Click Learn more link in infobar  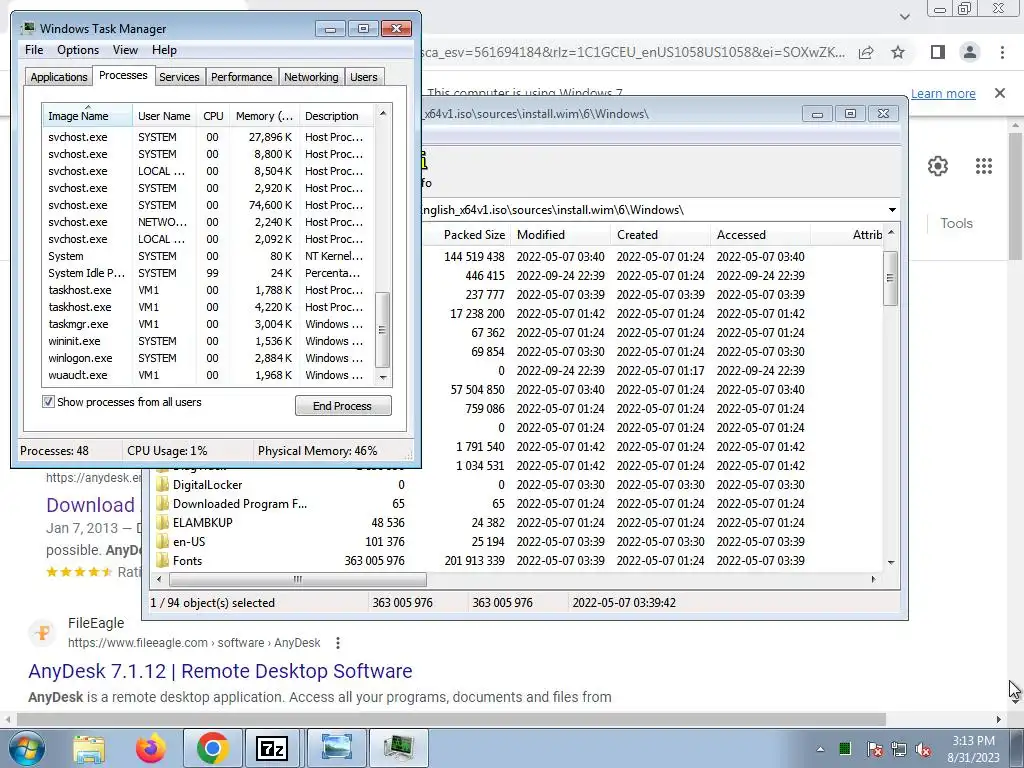point(943,93)
